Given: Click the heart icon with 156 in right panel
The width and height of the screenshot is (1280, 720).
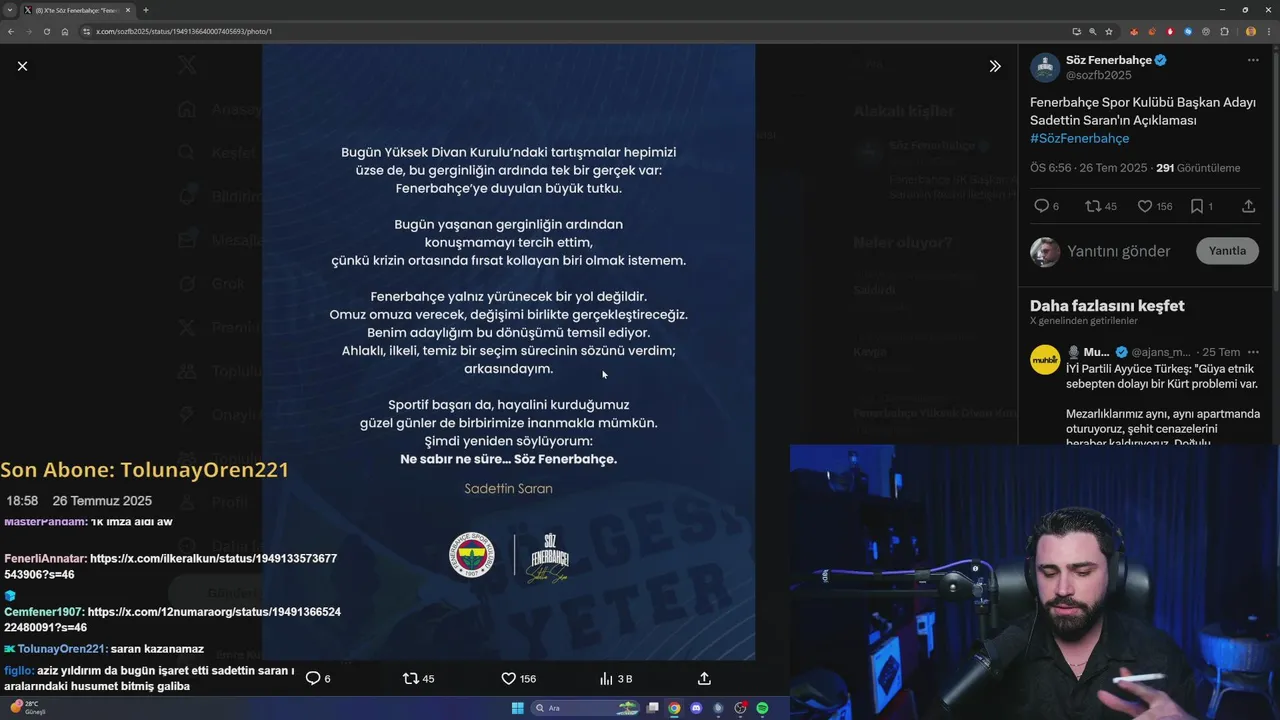Looking at the screenshot, I should pos(1145,206).
